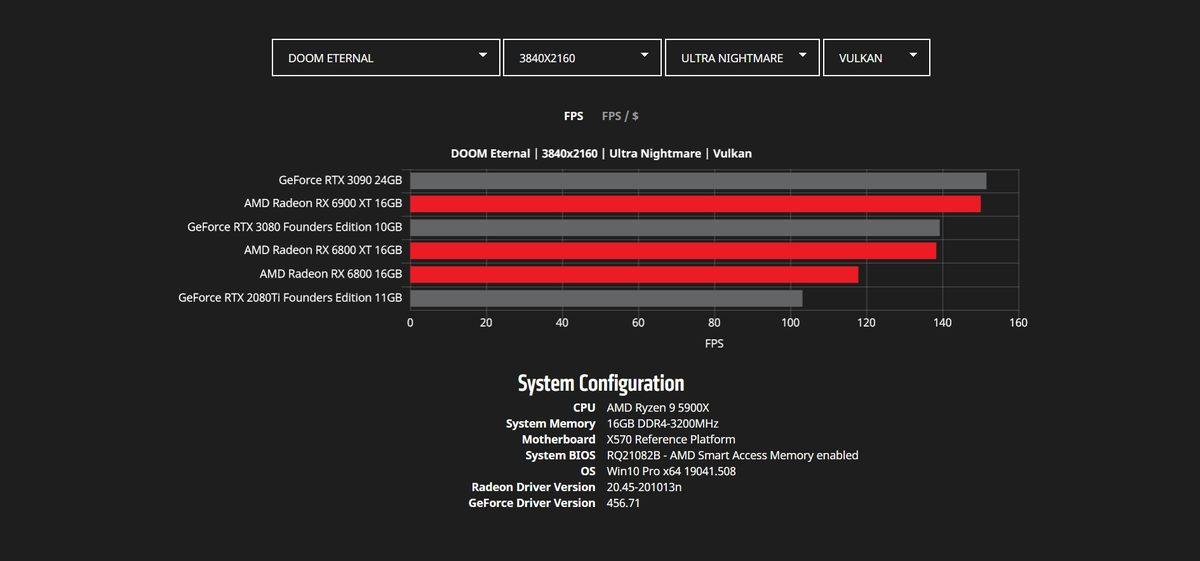Select label GeForce RTX 2080Ti Founders Edition 11GB
1200x561 pixels.
coord(290,298)
